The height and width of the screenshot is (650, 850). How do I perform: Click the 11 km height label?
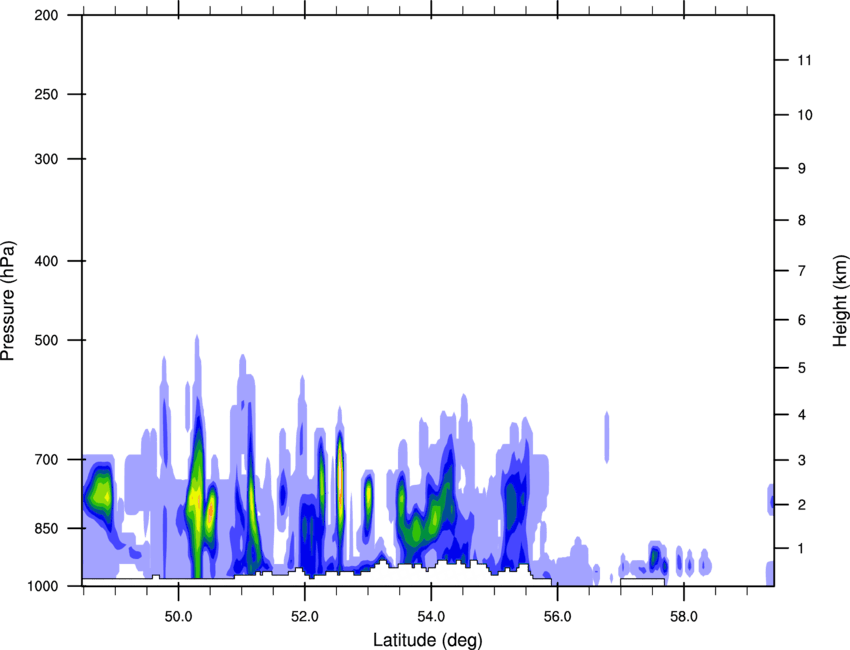pos(804,60)
